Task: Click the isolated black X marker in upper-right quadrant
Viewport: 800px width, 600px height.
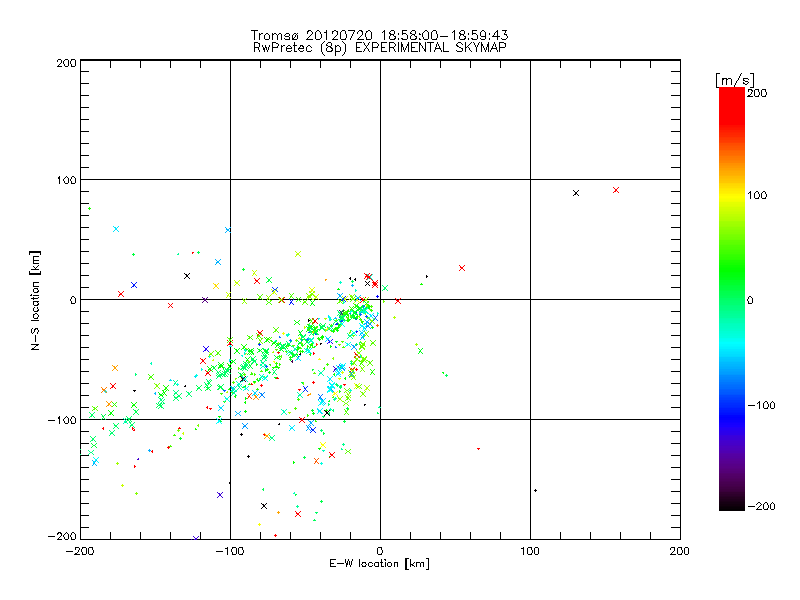Action: click(576, 193)
